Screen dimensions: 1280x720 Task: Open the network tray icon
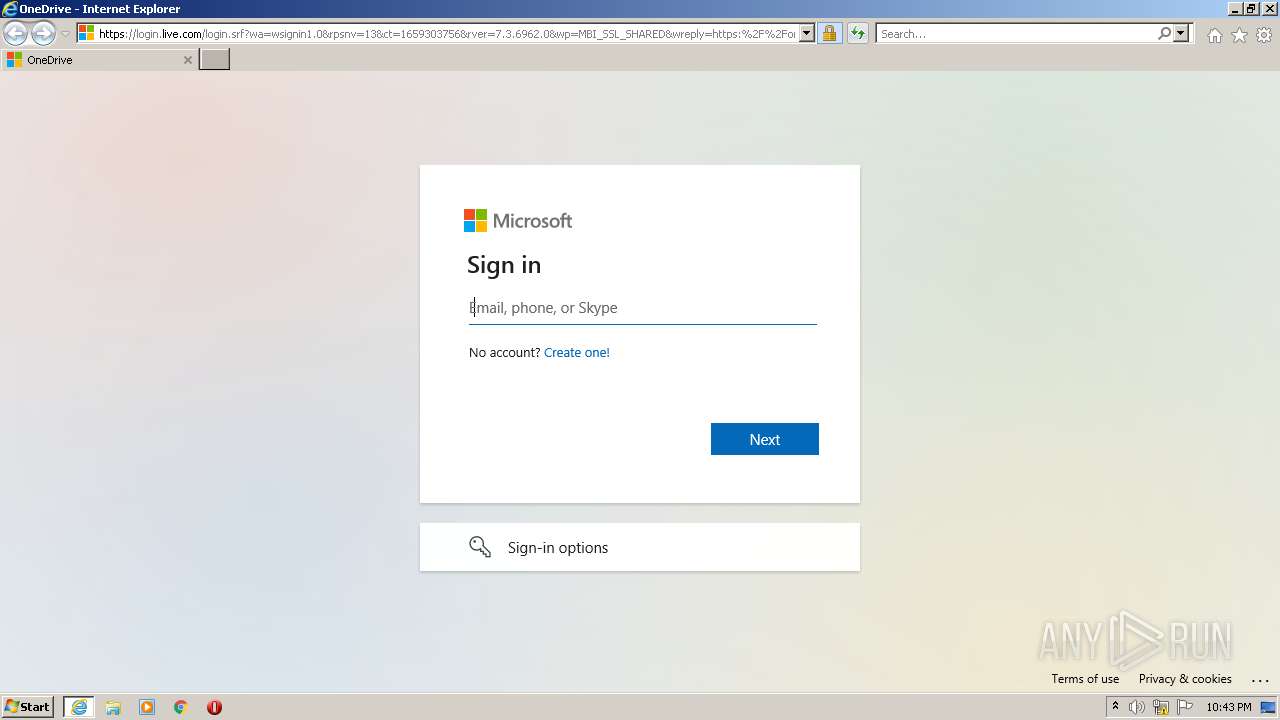[x=1161, y=707]
